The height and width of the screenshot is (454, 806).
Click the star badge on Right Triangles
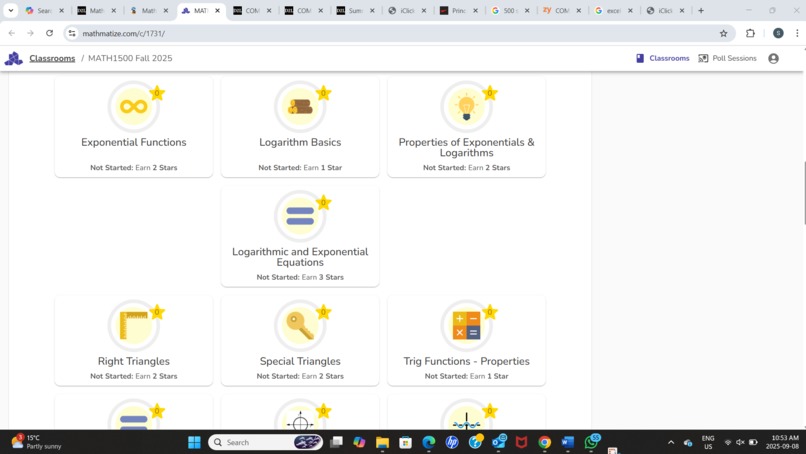(x=157, y=312)
